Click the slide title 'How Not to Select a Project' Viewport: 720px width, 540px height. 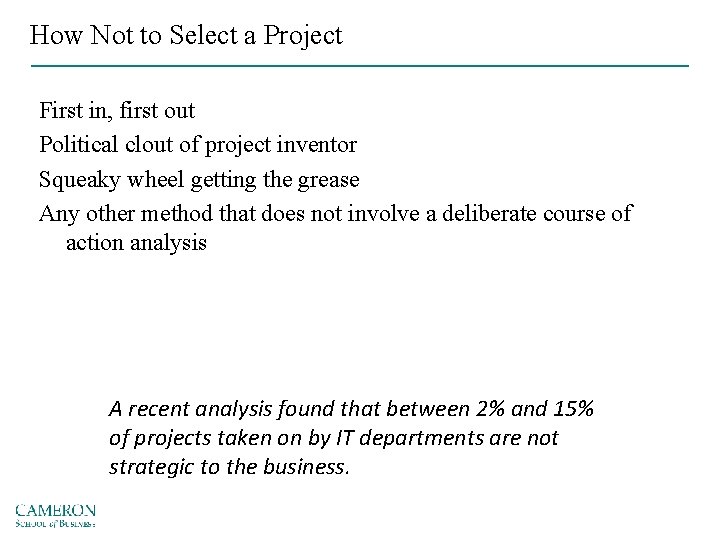(x=186, y=36)
